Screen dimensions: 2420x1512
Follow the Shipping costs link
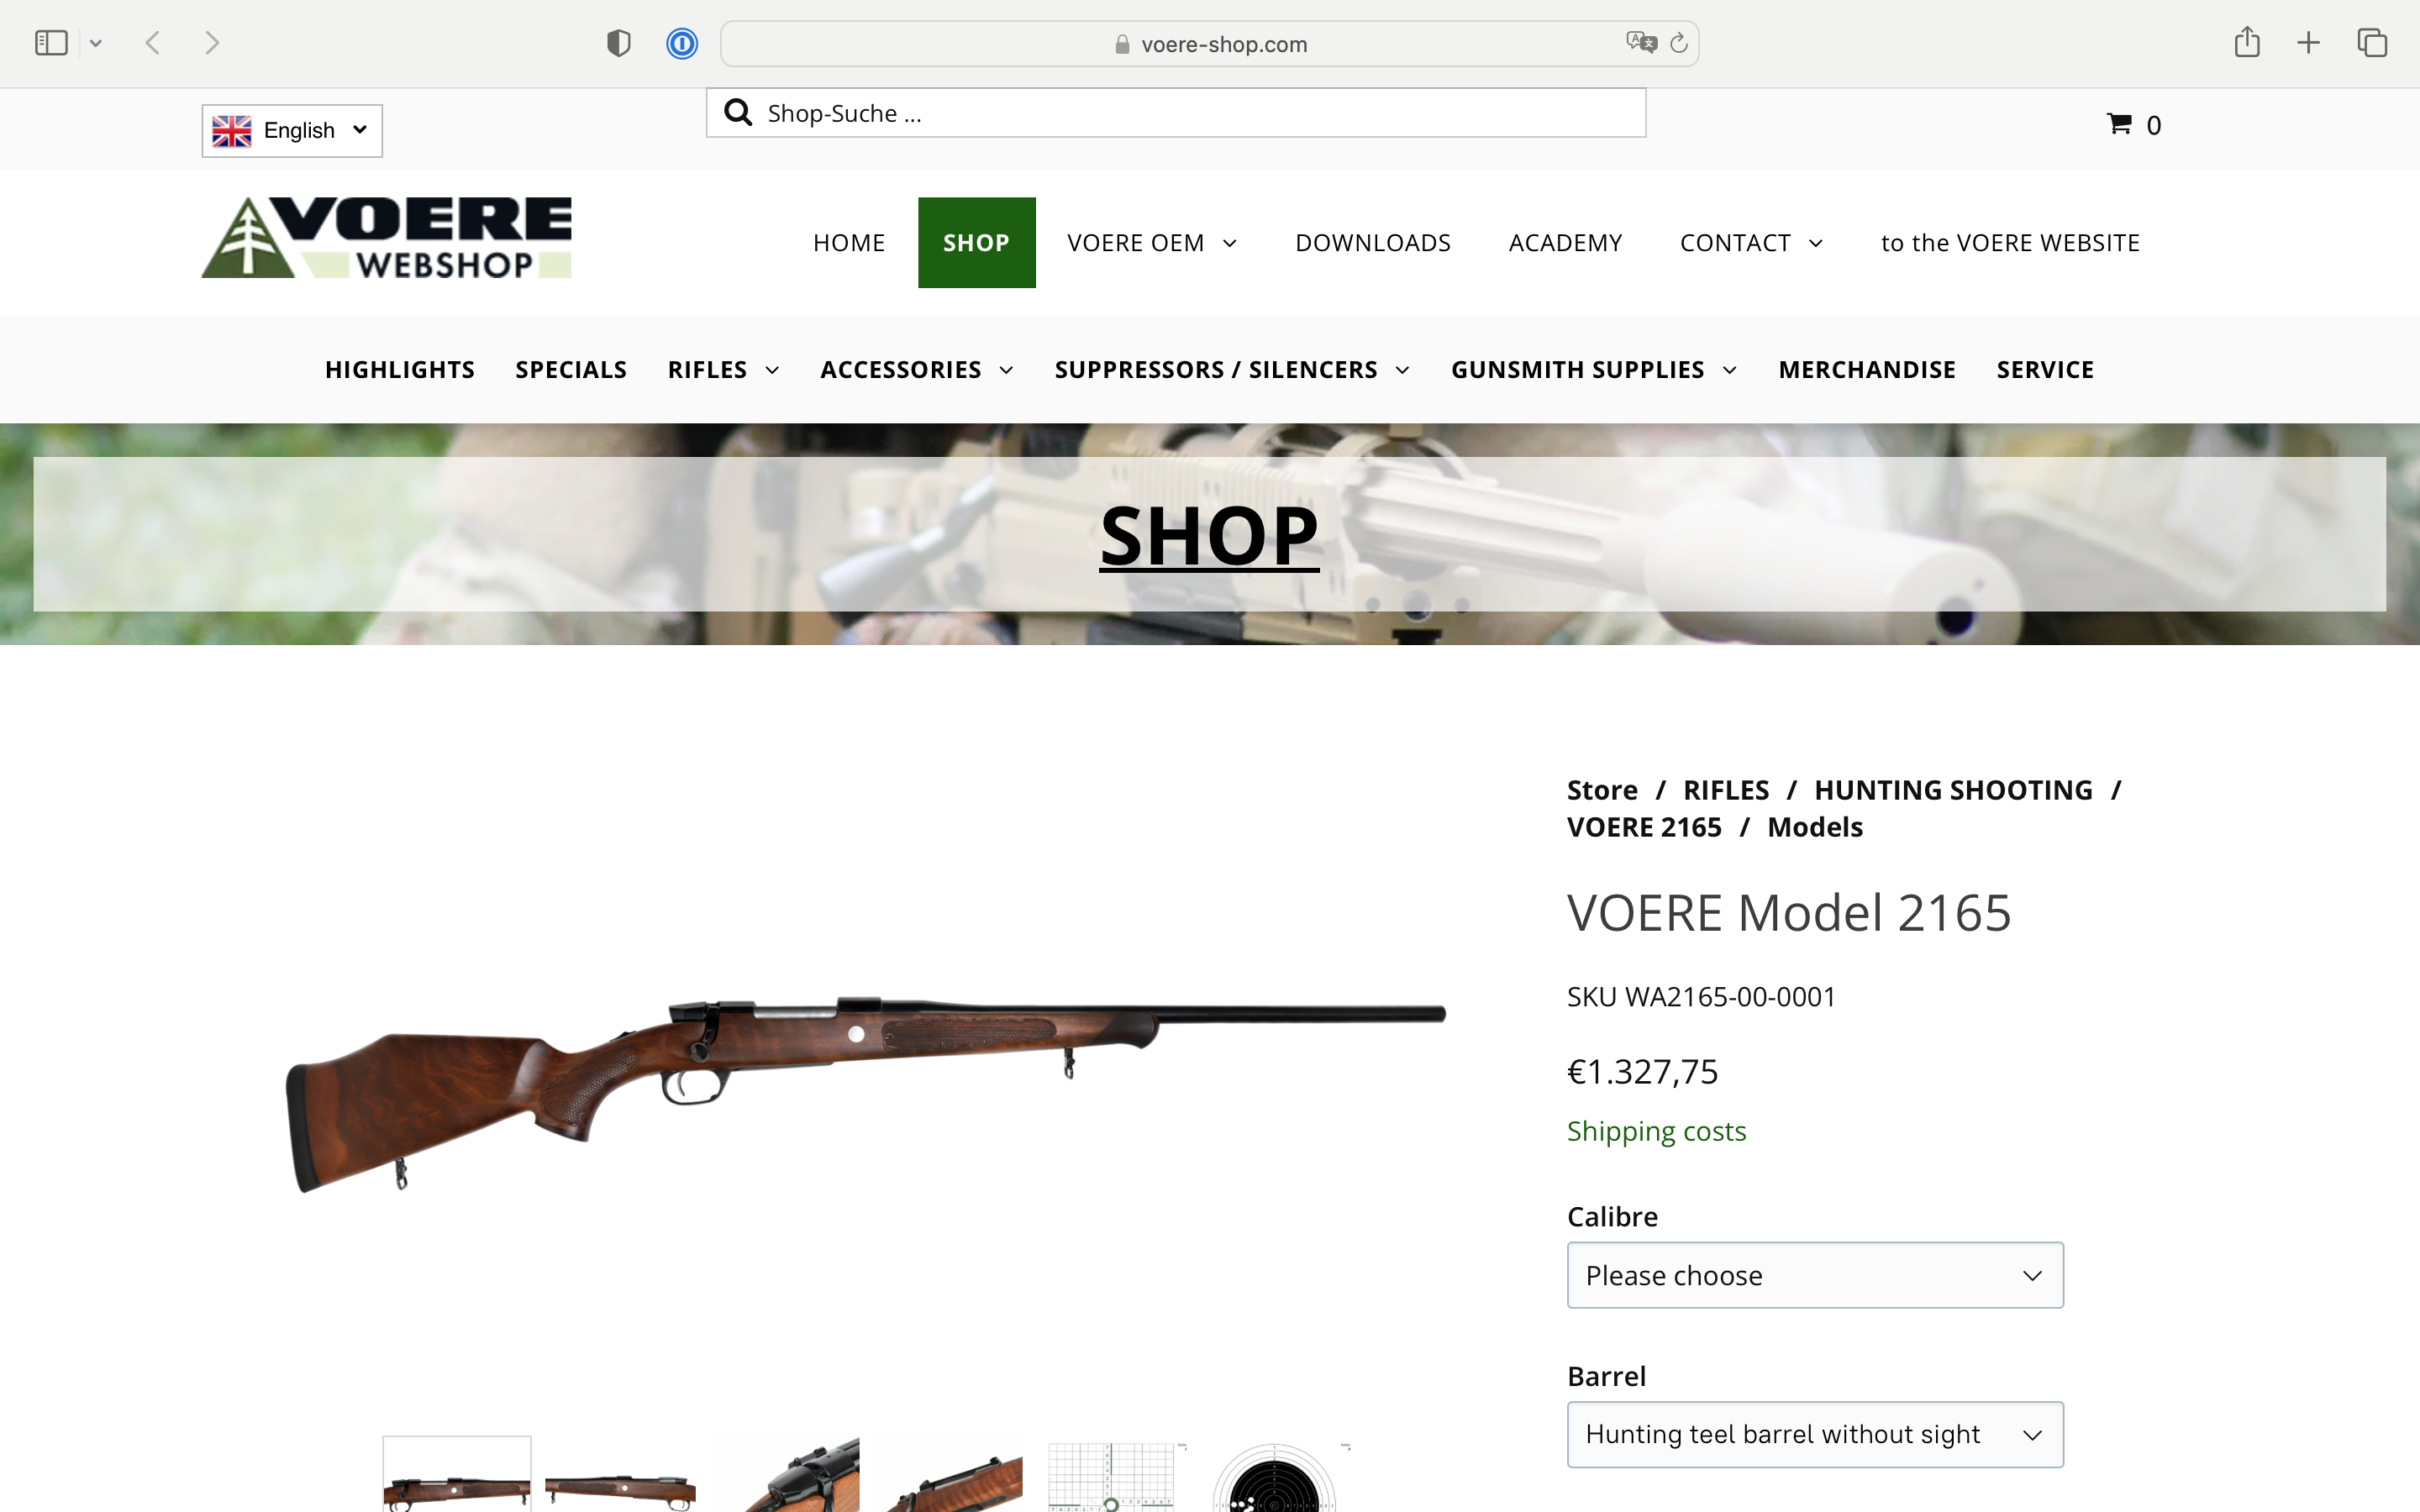point(1656,1131)
